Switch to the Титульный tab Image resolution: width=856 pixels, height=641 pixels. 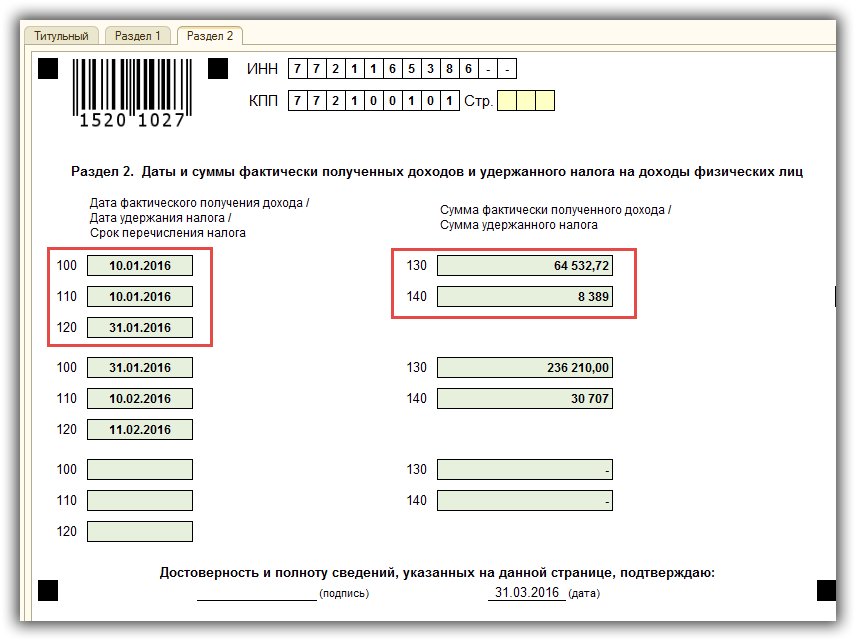[61, 36]
